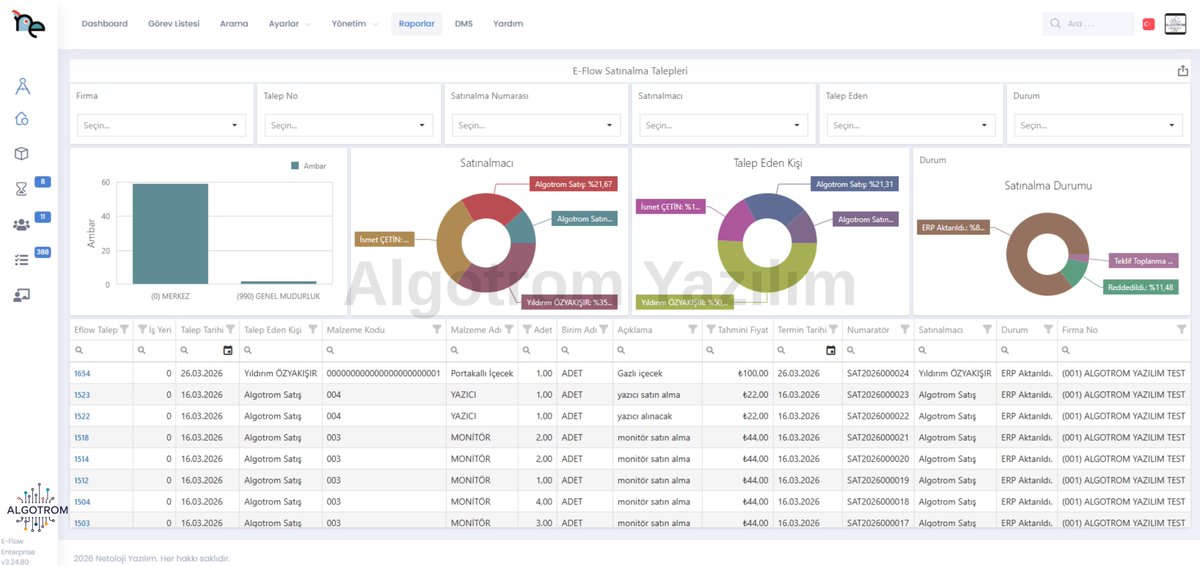
Task: Click the E-Flow bird logo at top left
Action: [28, 22]
